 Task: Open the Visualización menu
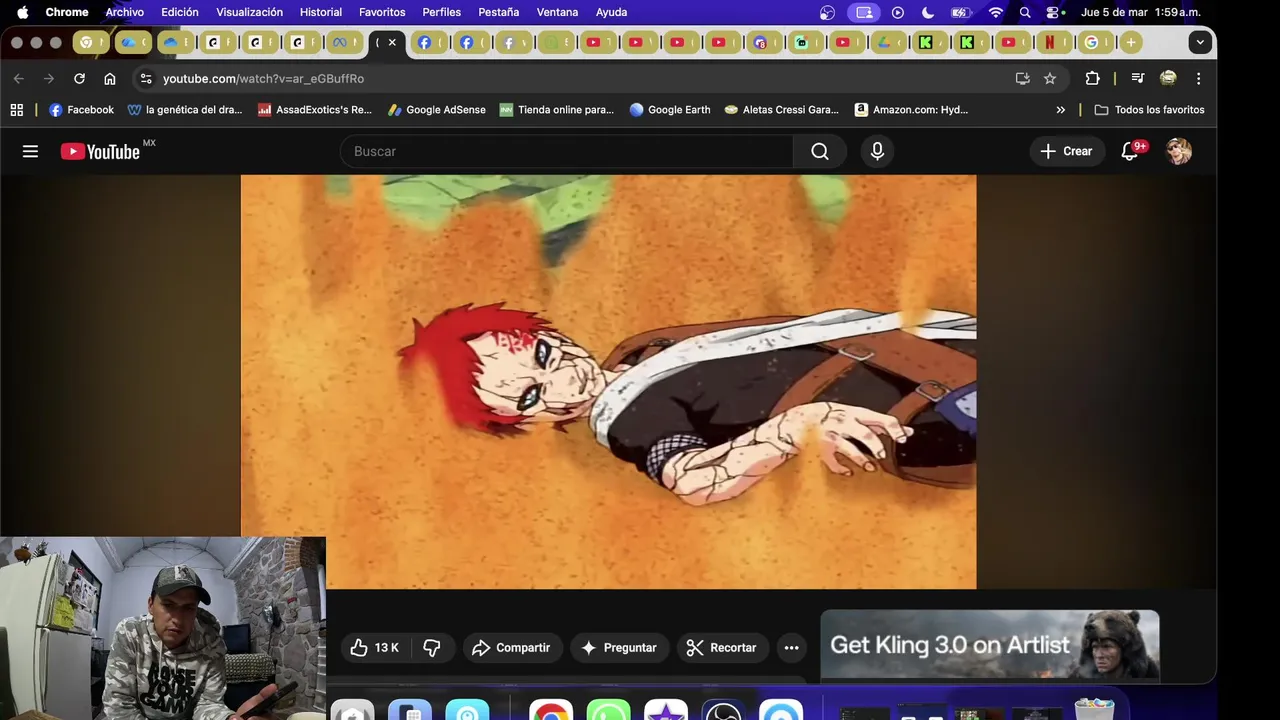point(249,12)
